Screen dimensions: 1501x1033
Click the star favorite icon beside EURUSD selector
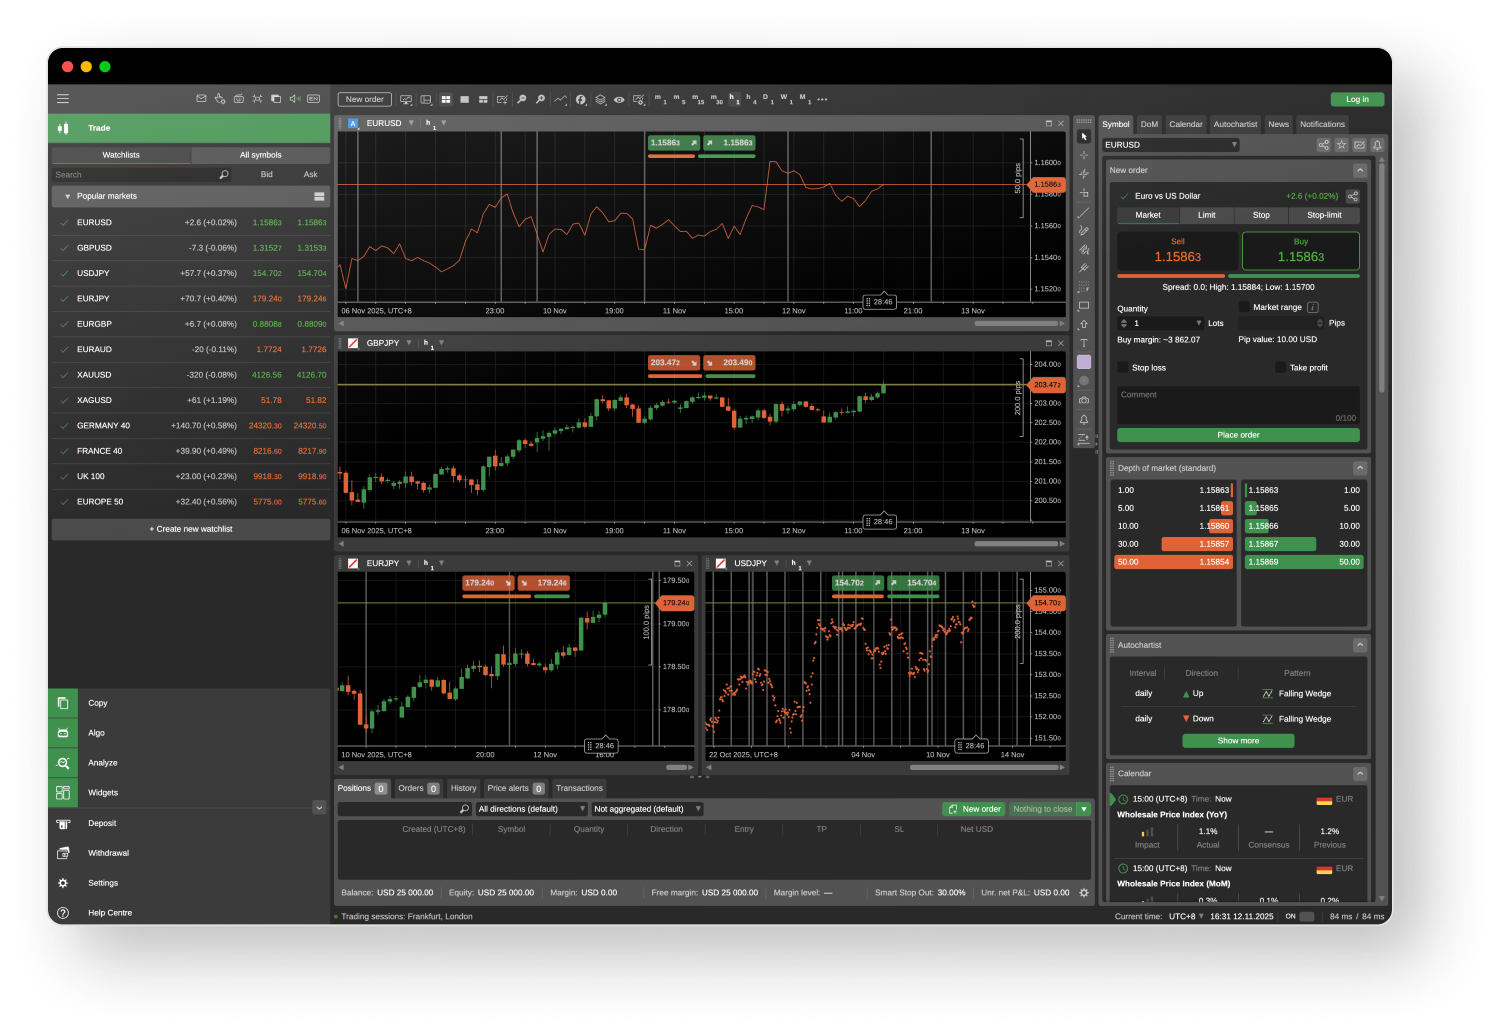(1341, 145)
